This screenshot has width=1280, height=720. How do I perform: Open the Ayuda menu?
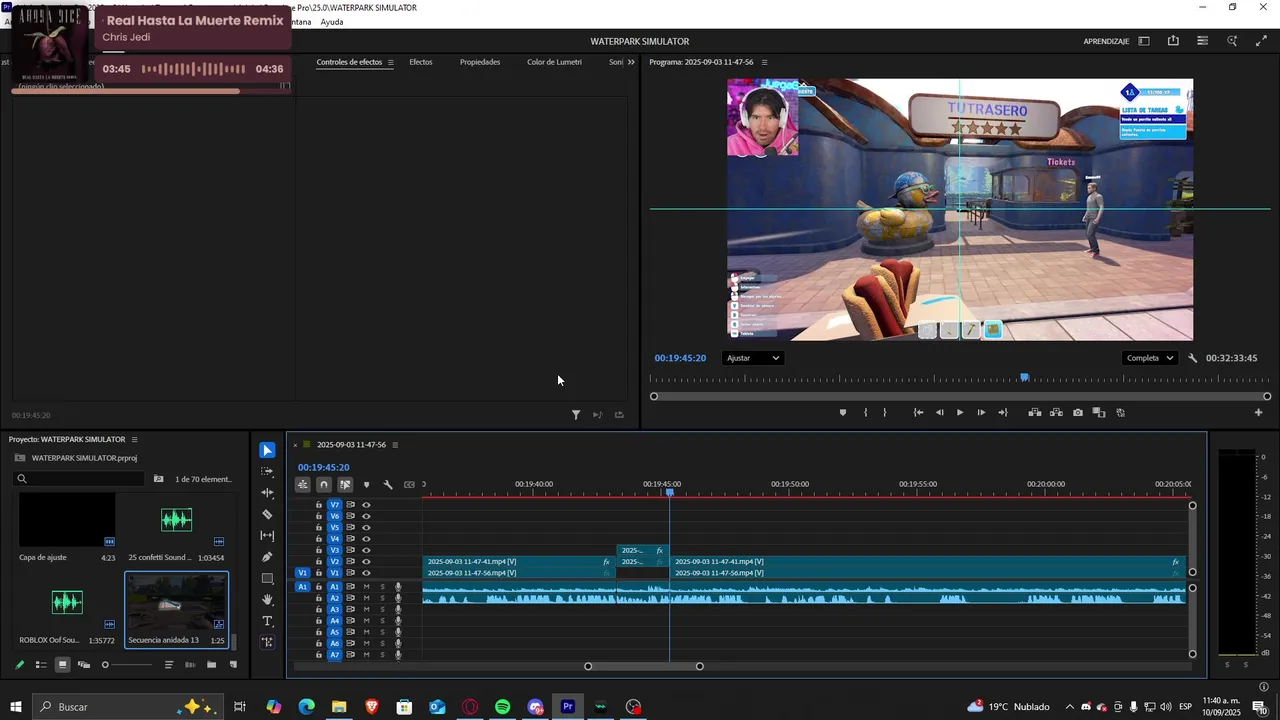(332, 22)
